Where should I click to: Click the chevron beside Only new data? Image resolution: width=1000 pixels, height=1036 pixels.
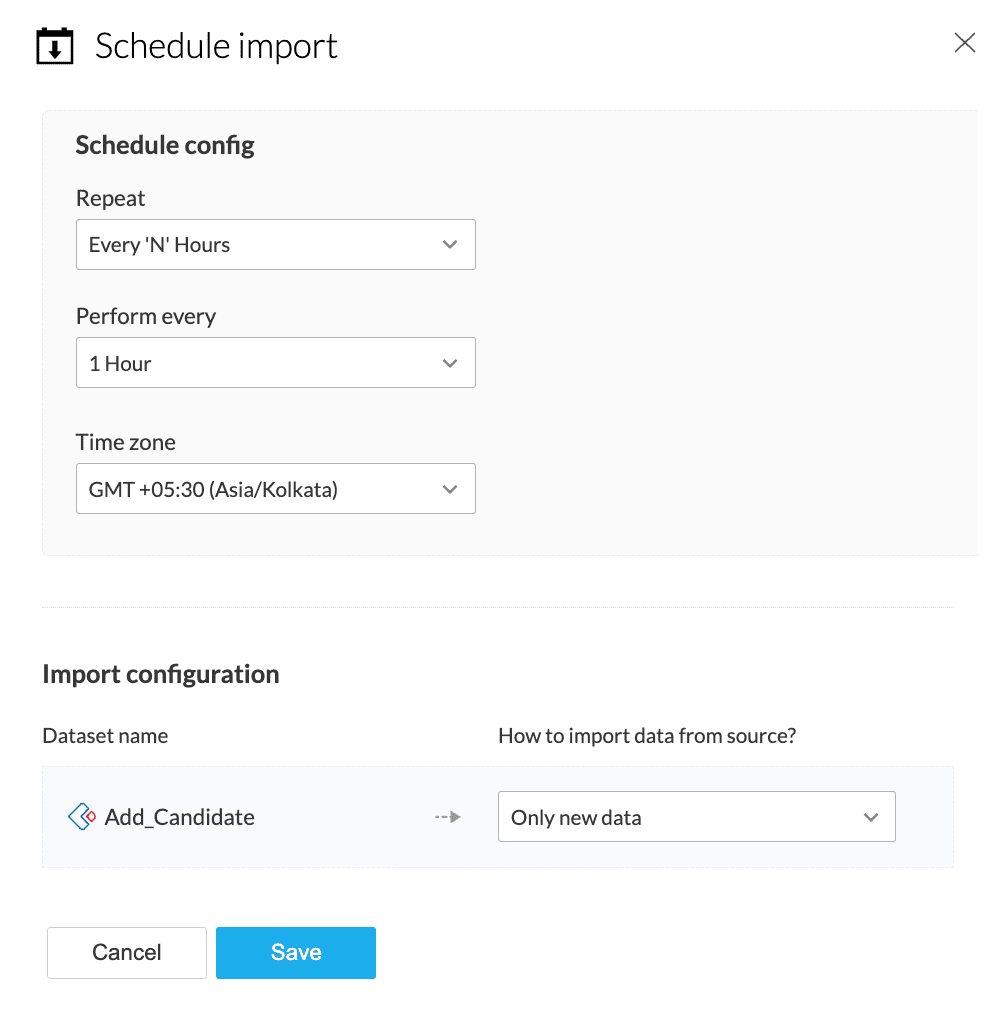[870, 817]
